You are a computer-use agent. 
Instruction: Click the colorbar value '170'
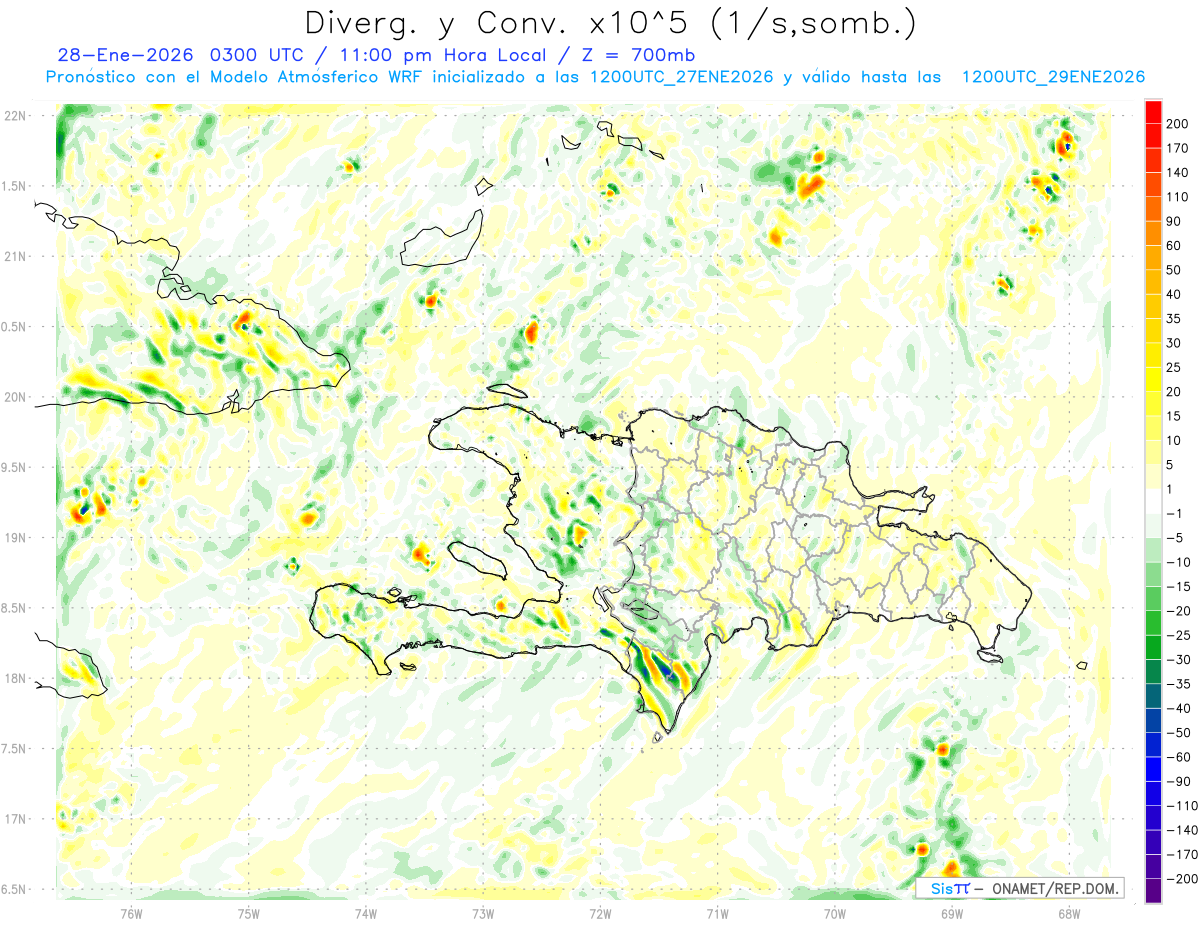pos(1179,148)
